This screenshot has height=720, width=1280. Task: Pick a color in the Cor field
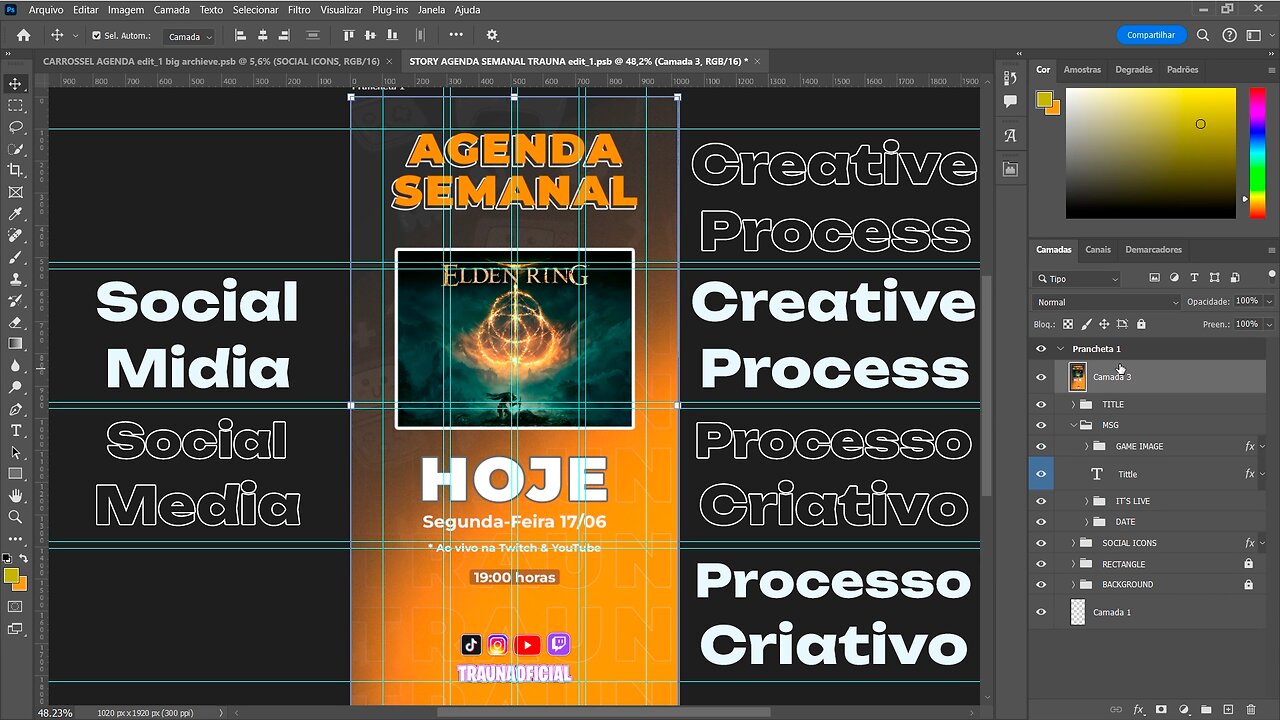pyautogui.click(x=1151, y=153)
